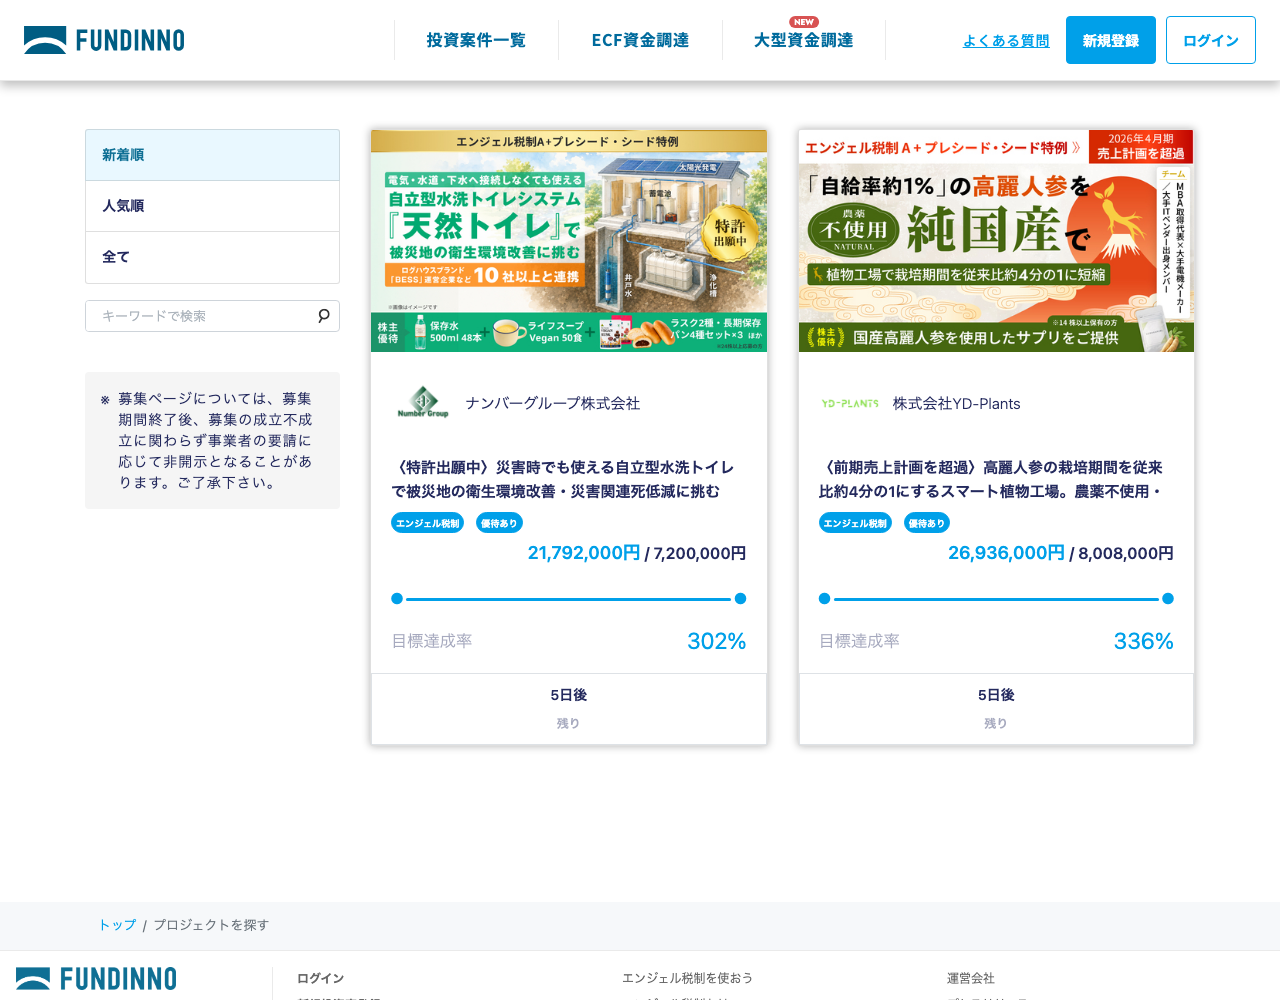Open 大型資金調達 menu item
Image resolution: width=1280 pixels, height=1000 pixels.
pos(804,40)
